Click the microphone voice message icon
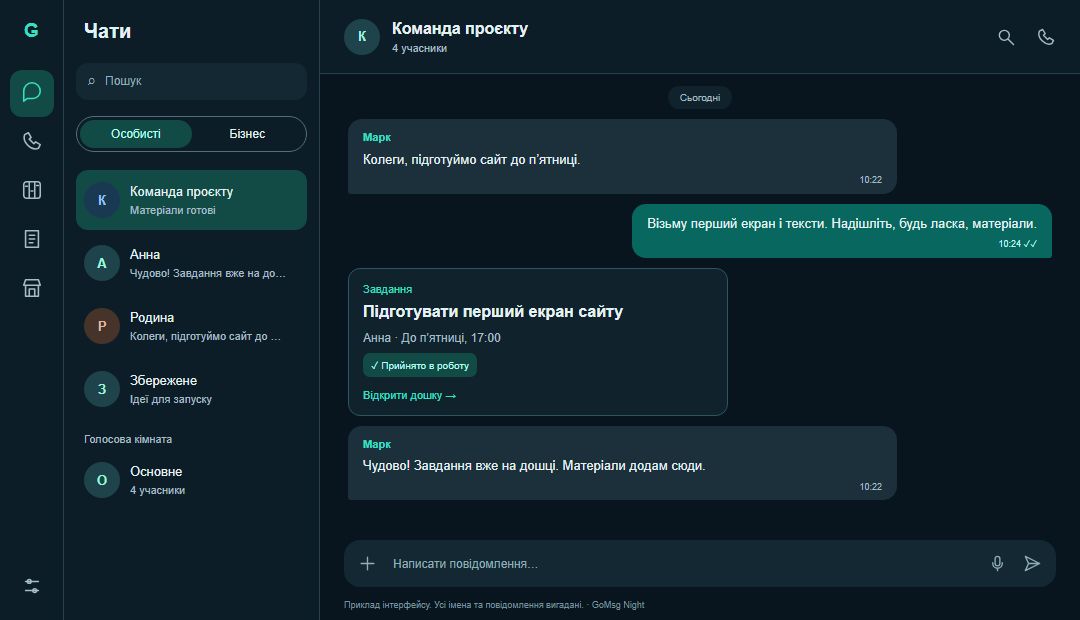1080x620 pixels. [x=997, y=564]
